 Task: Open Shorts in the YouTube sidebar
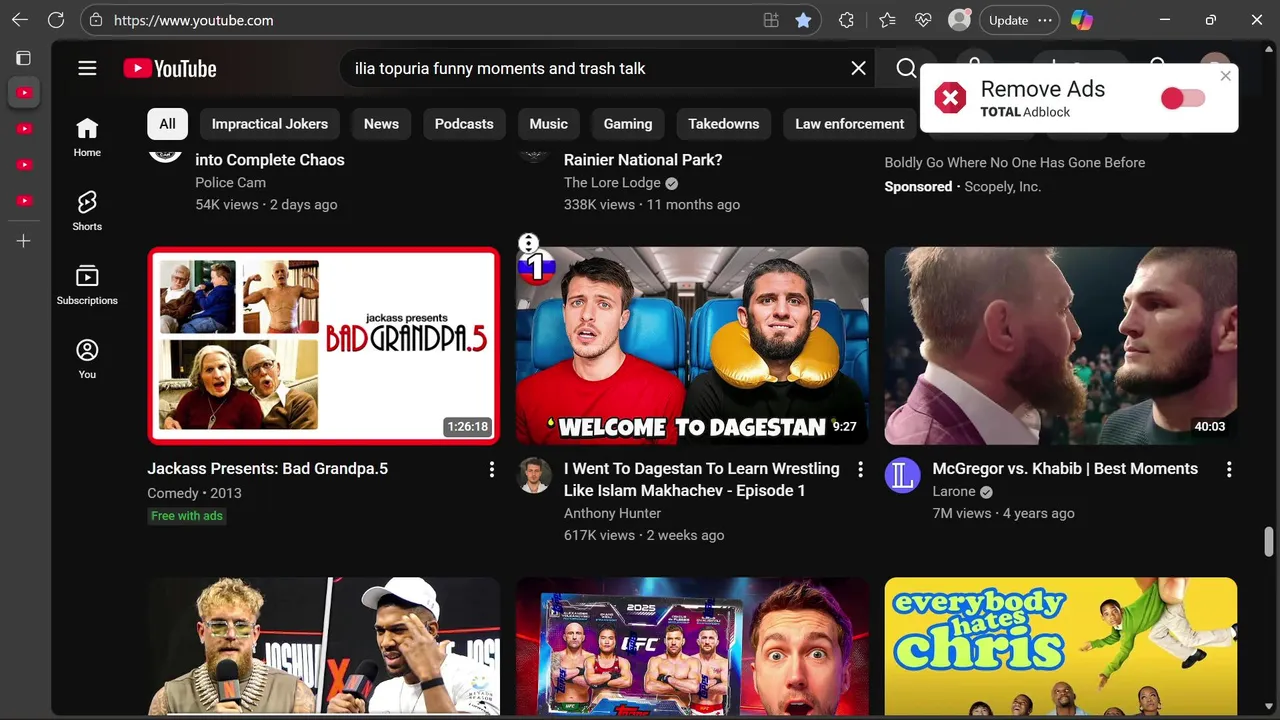click(x=87, y=211)
